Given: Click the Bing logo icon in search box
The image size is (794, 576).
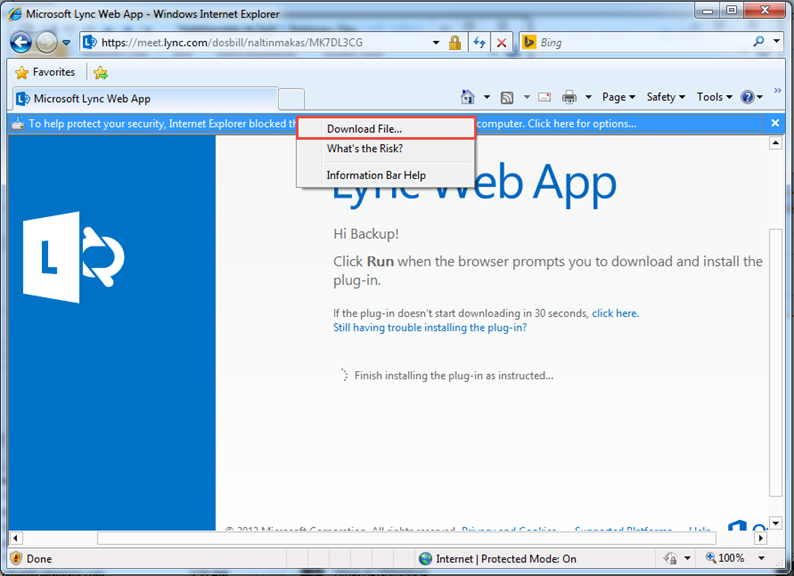Looking at the screenshot, I should point(529,42).
